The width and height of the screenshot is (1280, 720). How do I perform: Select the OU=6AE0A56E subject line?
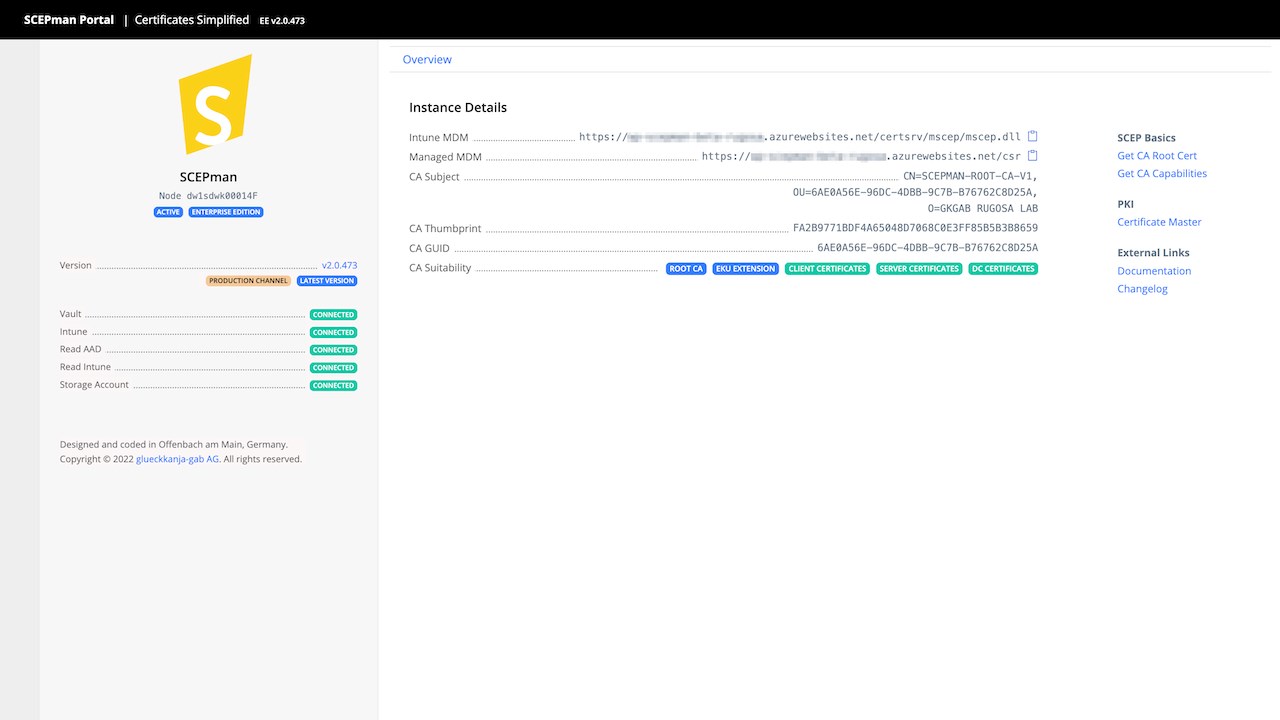click(915, 193)
